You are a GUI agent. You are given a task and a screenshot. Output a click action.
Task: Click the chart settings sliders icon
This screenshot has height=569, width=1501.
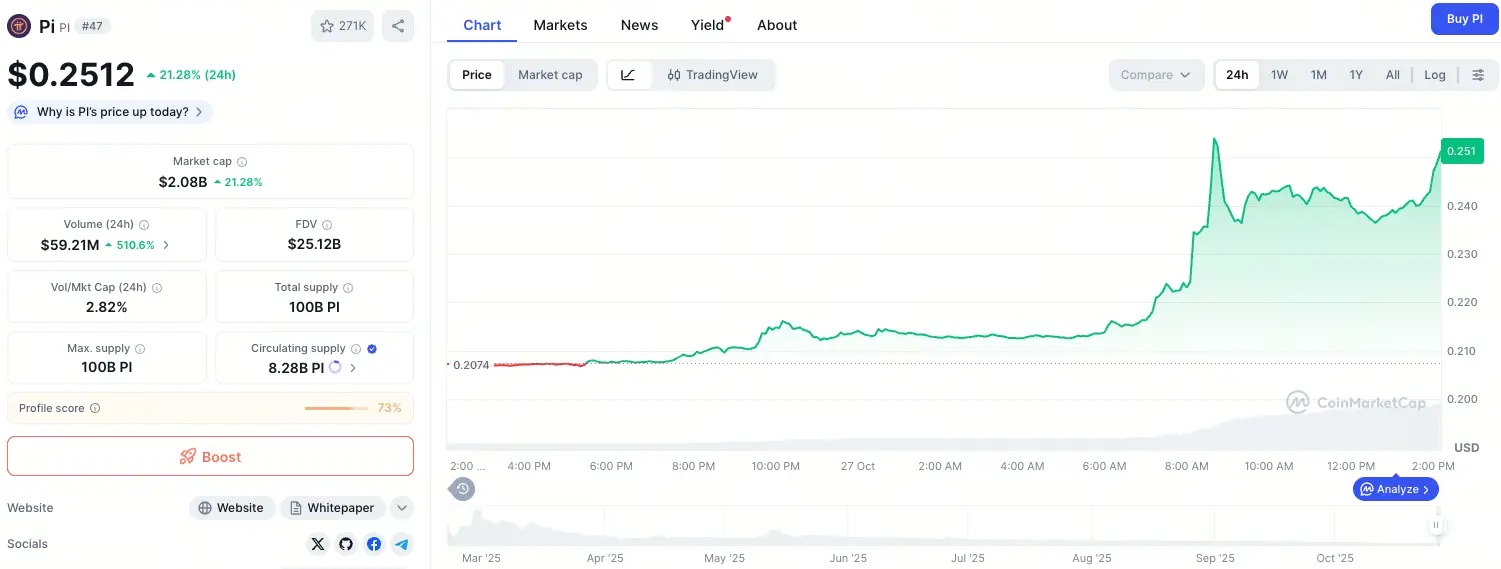tap(1478, 75)
